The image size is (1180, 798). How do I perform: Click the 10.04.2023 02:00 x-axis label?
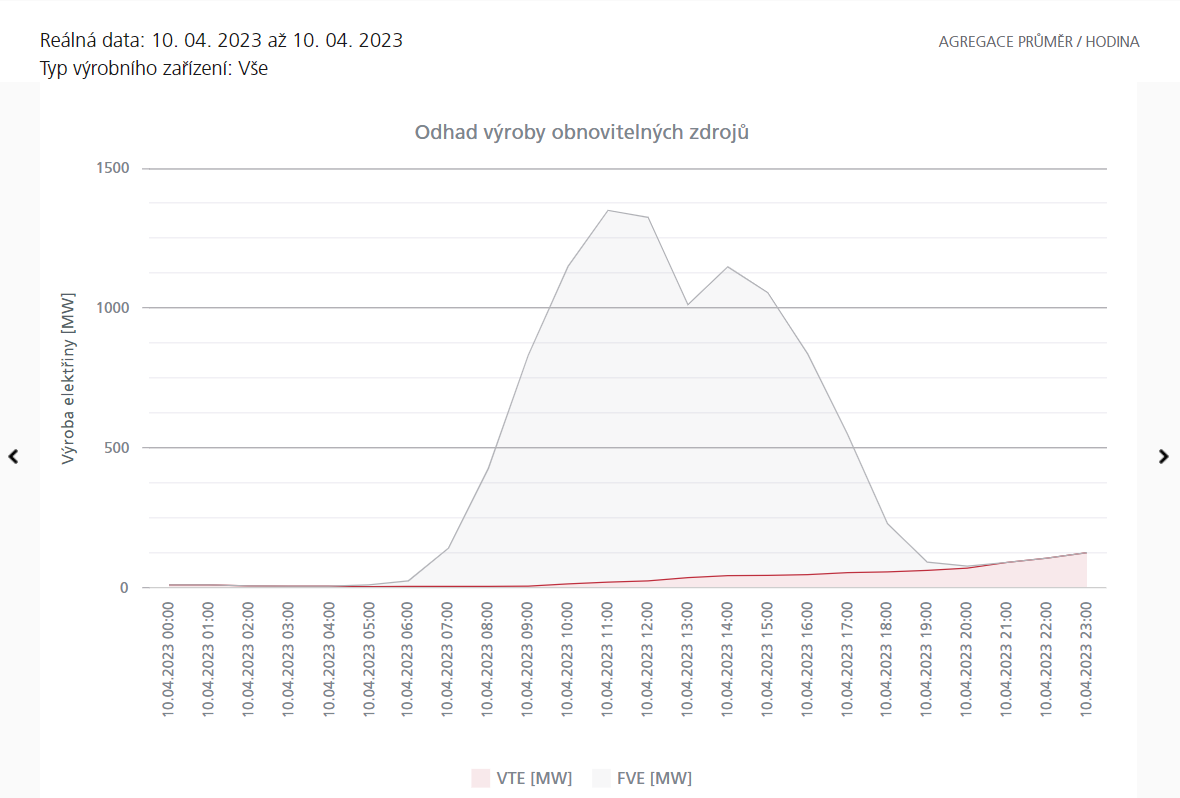point(248,659)
